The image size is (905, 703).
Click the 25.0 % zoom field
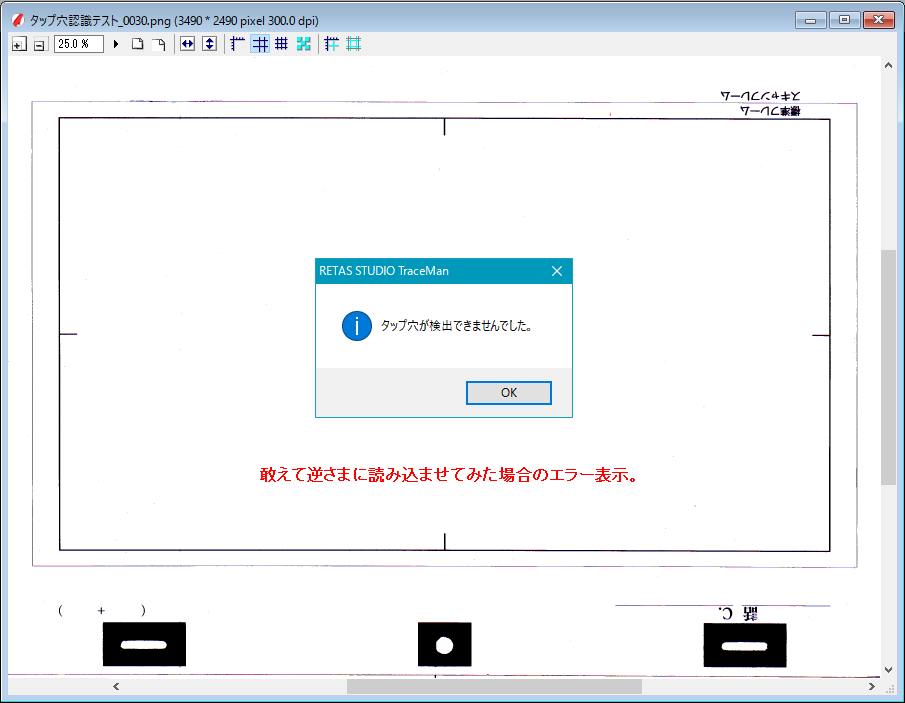click(79, 44)
